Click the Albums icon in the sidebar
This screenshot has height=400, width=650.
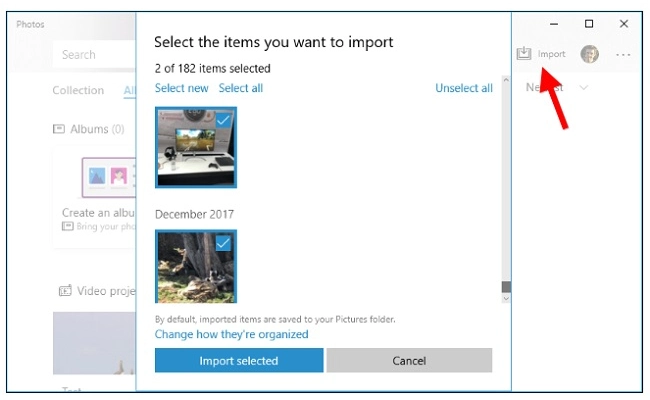(x=60, y=129)
